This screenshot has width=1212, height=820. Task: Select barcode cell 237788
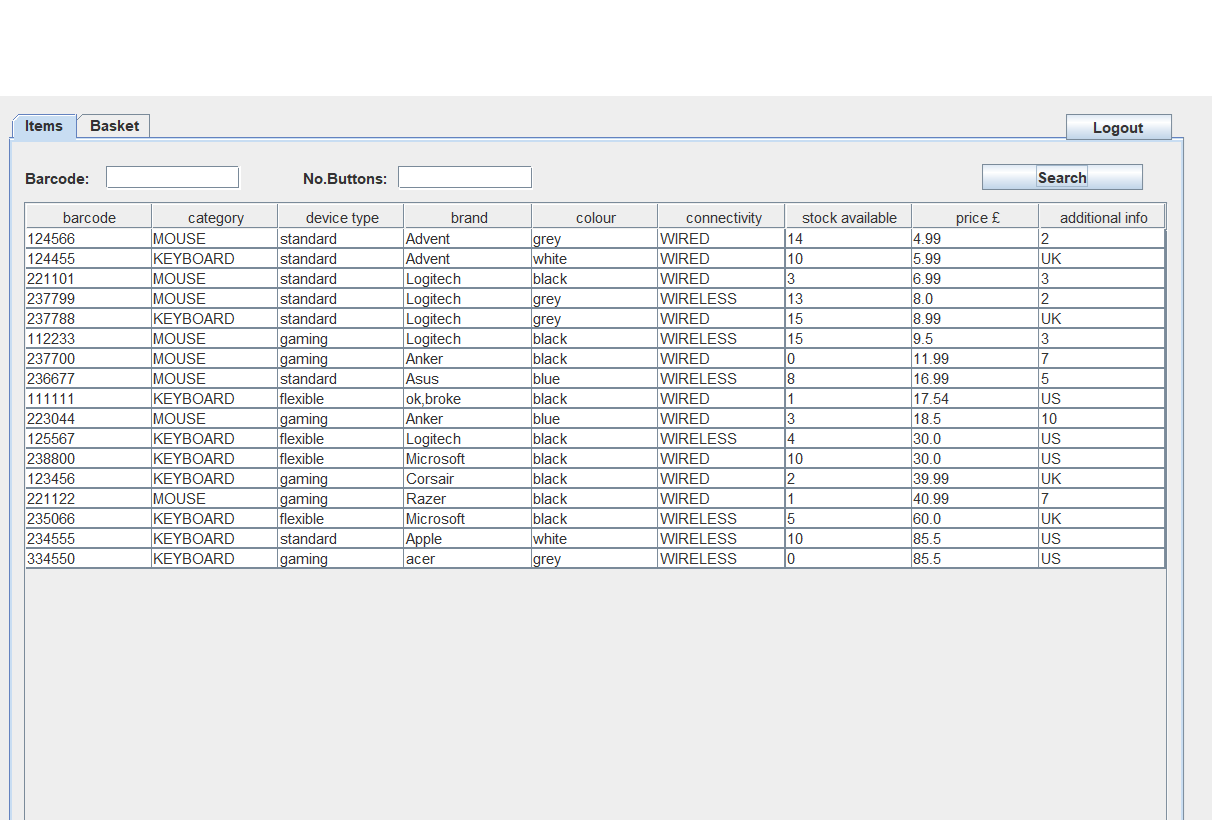pyautogui.click(x=88, y=319)
